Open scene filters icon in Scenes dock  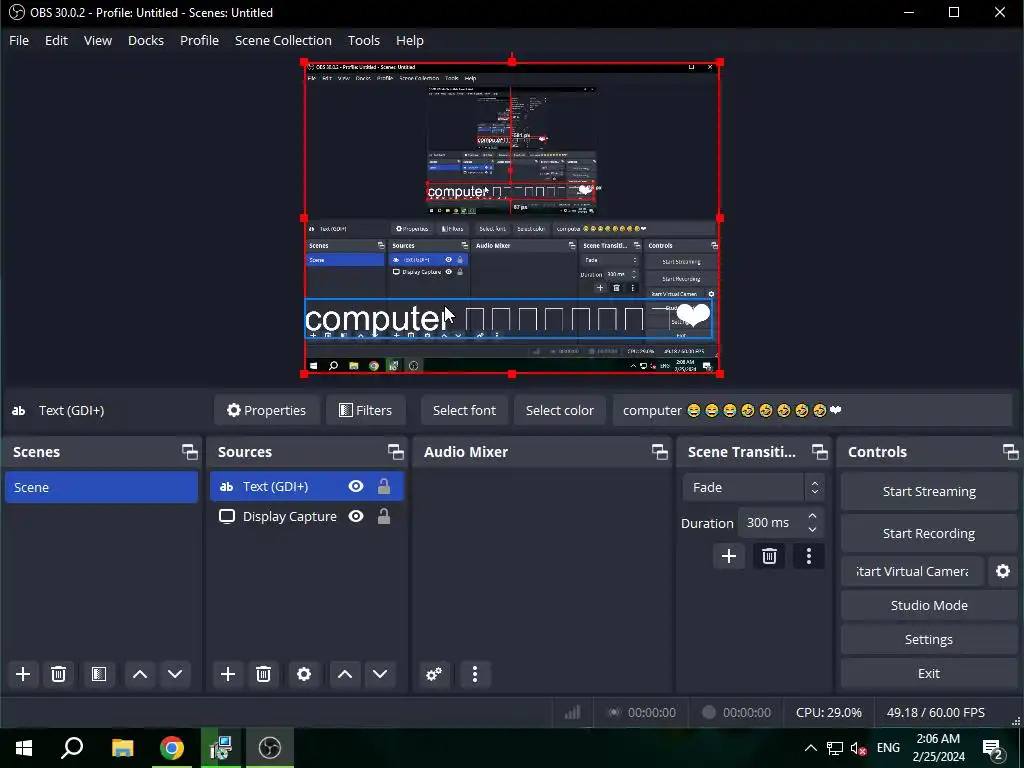click(x=99, y=674)
